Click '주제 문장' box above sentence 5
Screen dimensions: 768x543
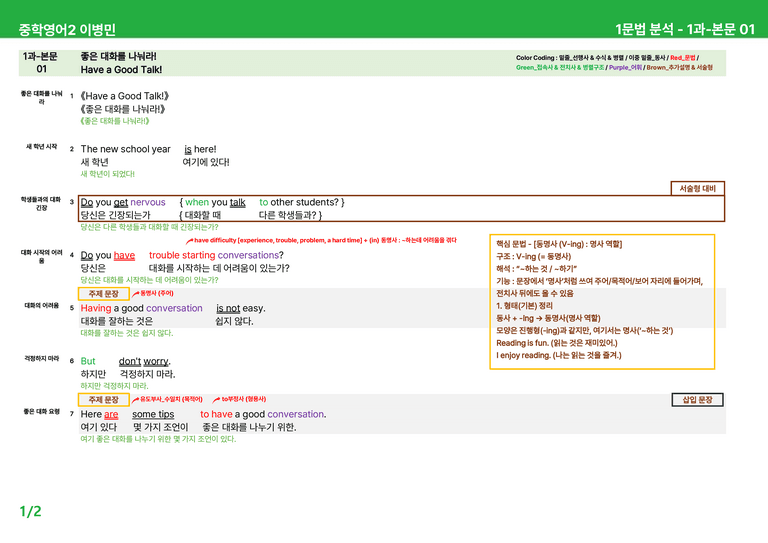(x=104, y=294)
